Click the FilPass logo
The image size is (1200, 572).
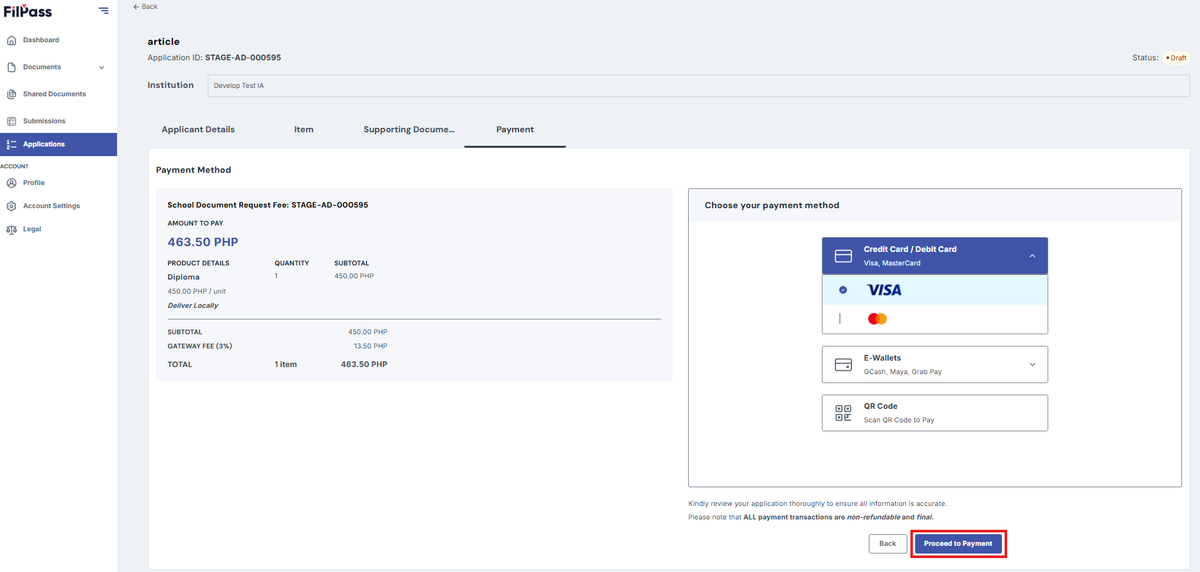click(28, 11)
